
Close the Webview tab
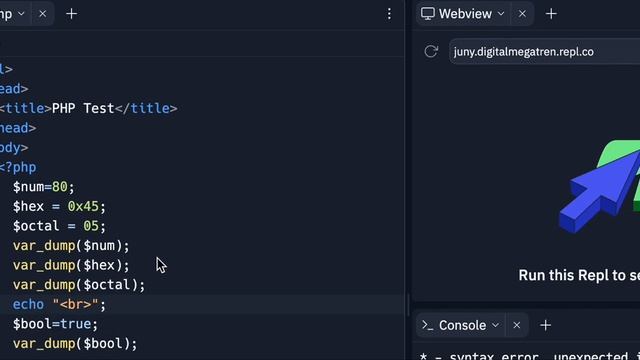(522, 14)
